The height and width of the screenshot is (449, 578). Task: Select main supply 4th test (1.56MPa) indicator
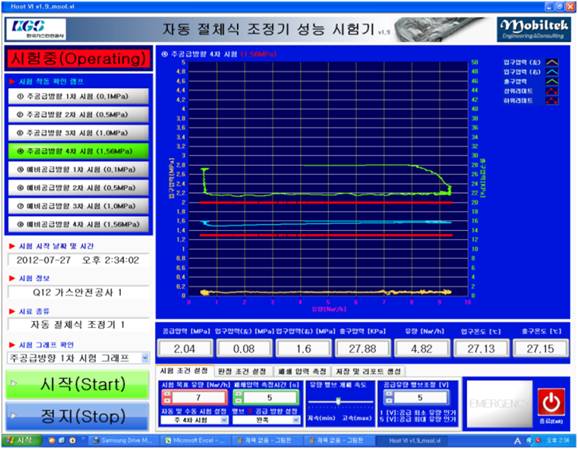pos(78,152)
